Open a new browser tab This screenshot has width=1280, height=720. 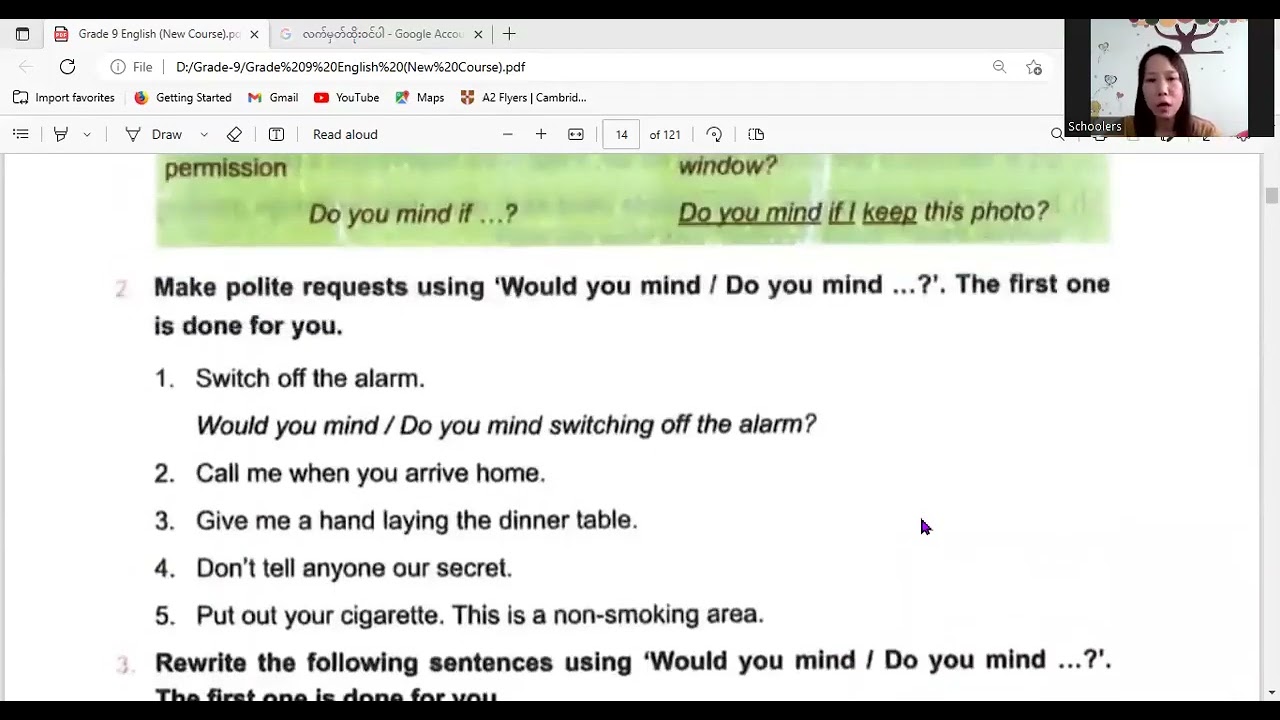click(509, 34)
